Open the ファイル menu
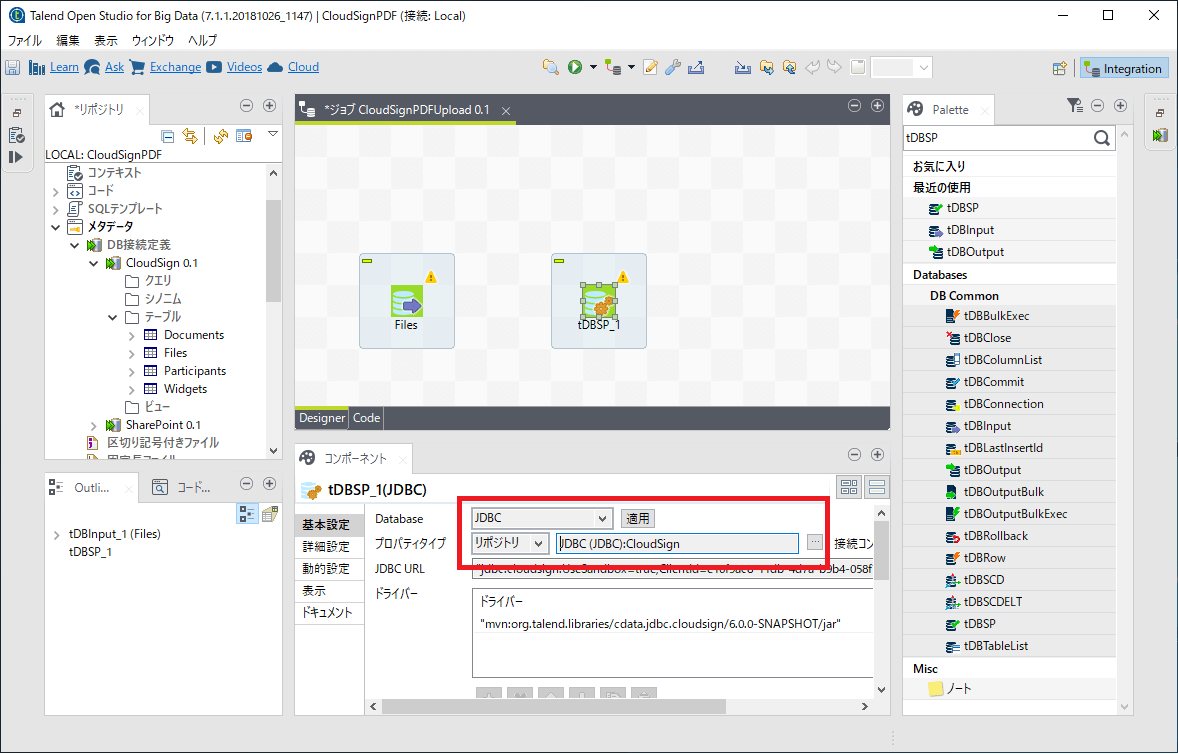This screenshot has height=754, width=1178. coord(24,41)
